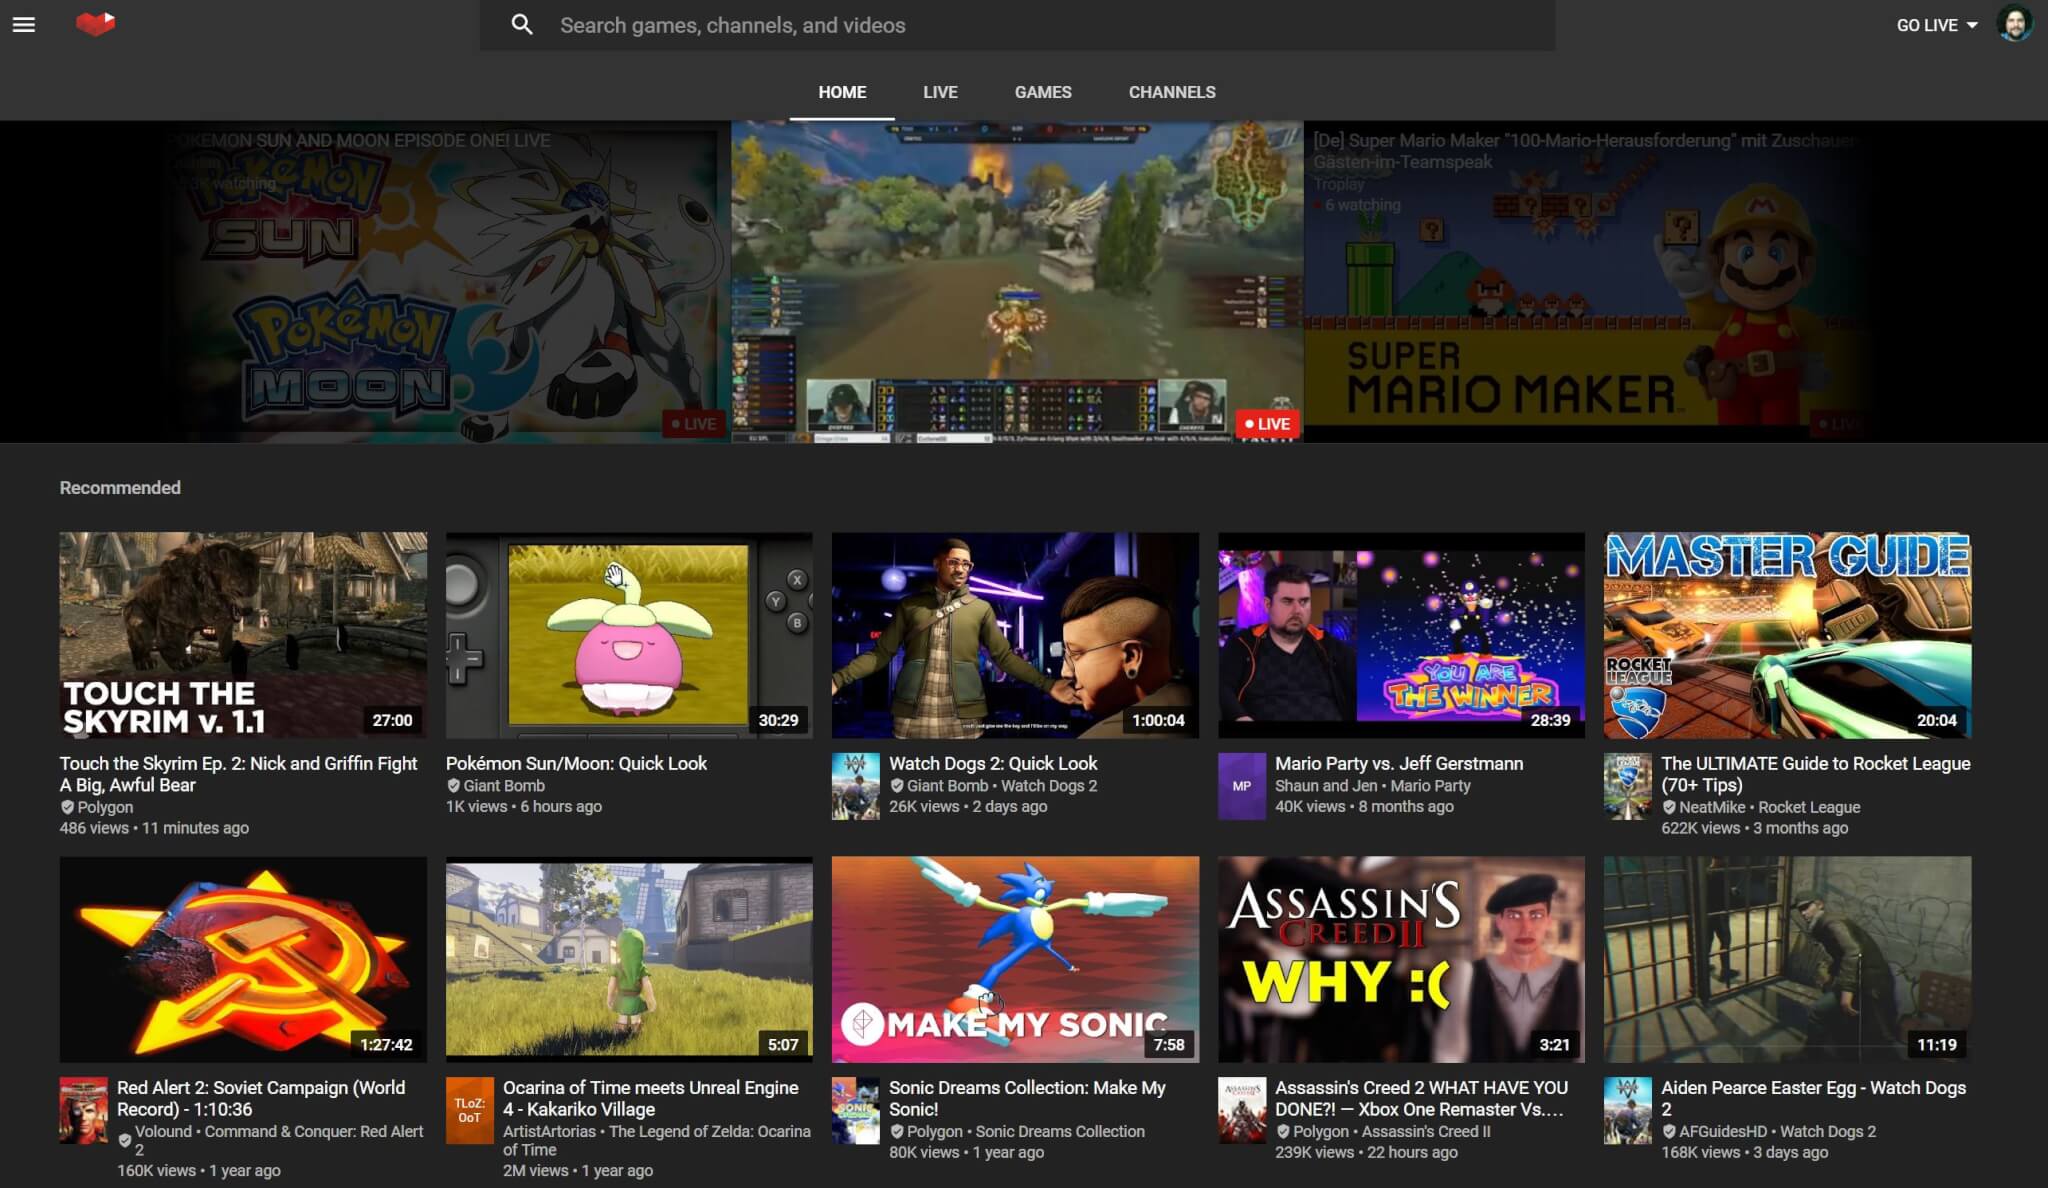This screenshot has width=2048, height=1188.
Task: Open the Mario Party game link
Action: [x=1430, y=786]
